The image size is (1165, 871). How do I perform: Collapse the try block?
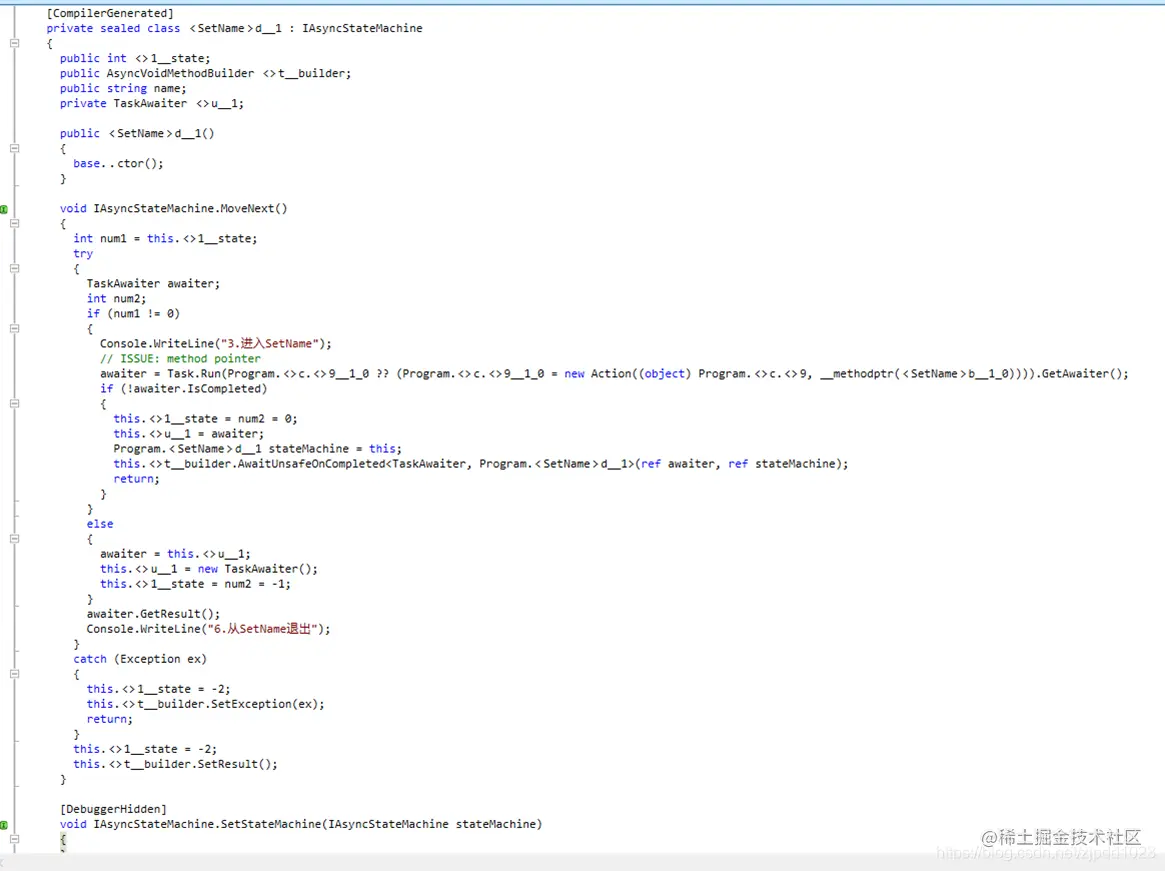(x=14, y=269)
